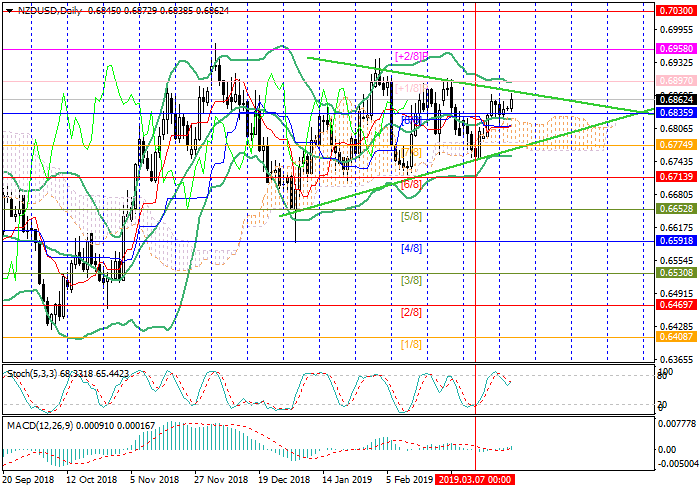Click the 12 Oct 2018 date label
This screenshot has height=491, width=700.
pos(92,480)
